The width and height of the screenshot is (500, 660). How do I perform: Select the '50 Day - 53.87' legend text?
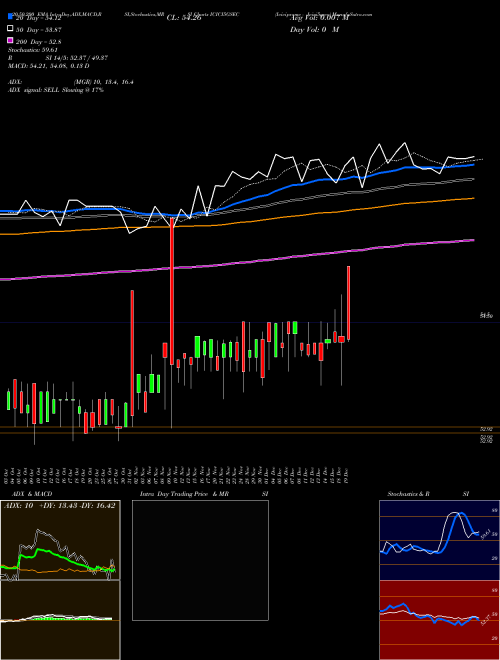click(39, 30)
